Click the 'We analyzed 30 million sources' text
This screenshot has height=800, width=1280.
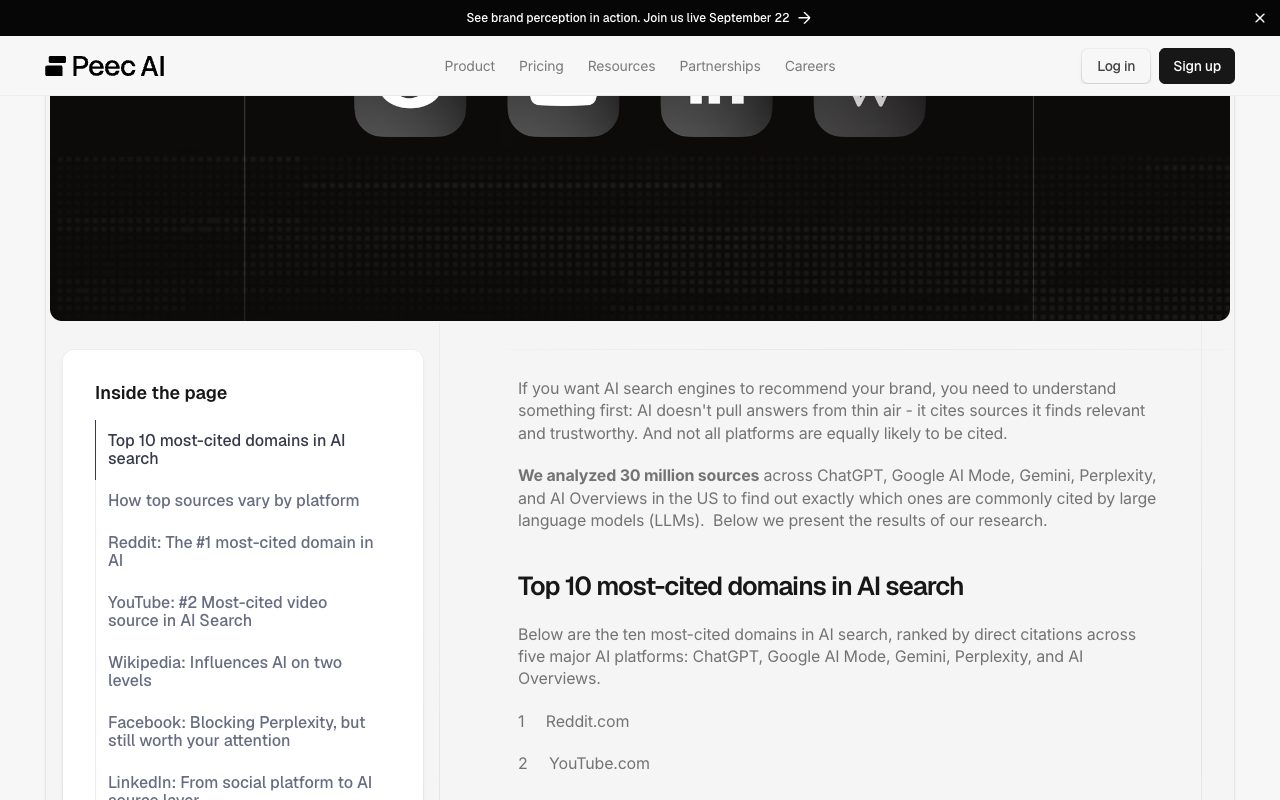tap(638, 475)
